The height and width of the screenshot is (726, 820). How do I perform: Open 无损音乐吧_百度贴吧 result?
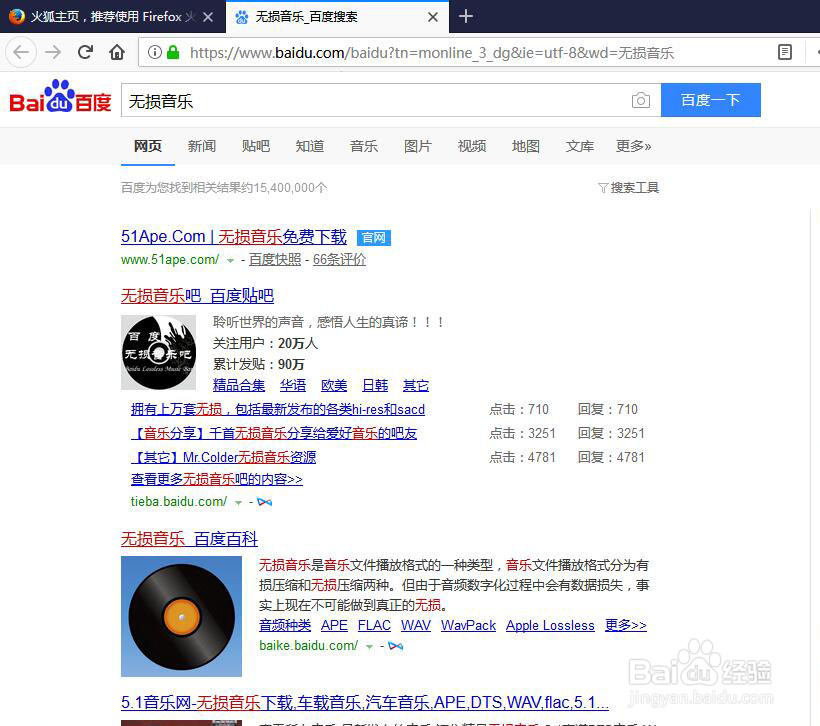[x=197, y=296]
